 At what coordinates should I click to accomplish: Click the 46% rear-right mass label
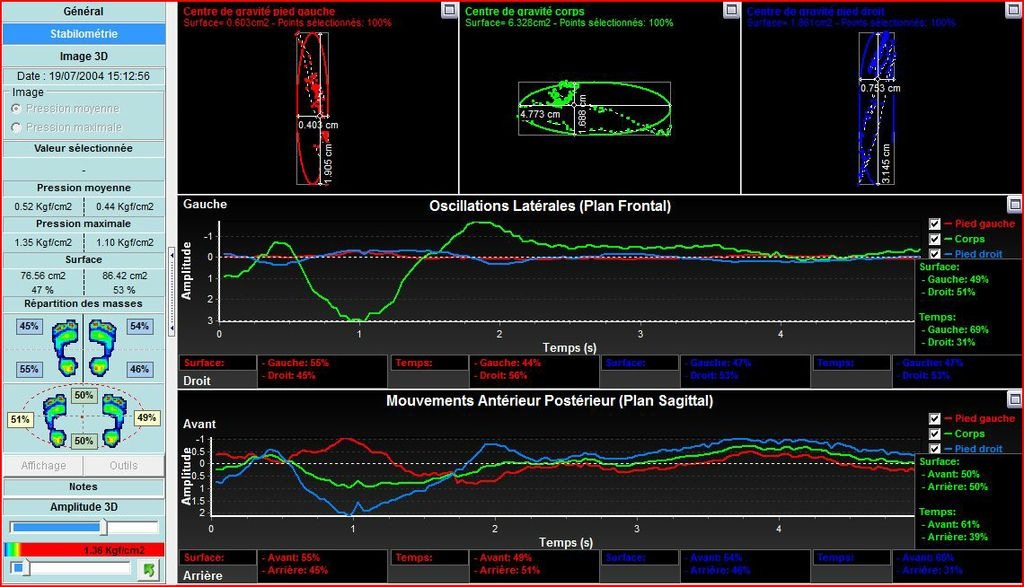coord(140,369)
